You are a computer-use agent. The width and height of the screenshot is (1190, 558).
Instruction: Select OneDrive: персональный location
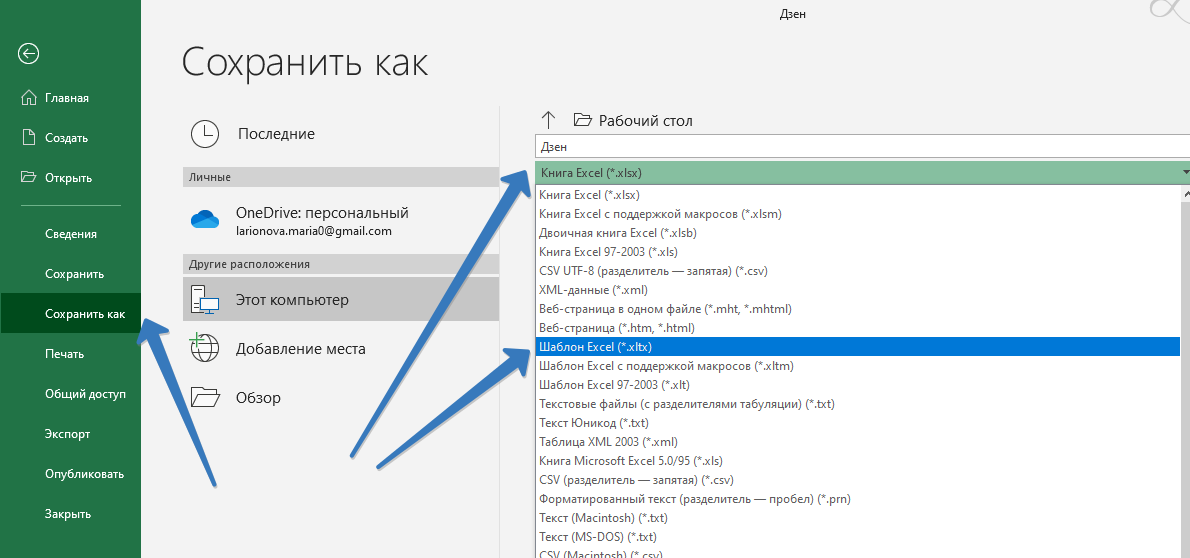[x=341, y=221]
